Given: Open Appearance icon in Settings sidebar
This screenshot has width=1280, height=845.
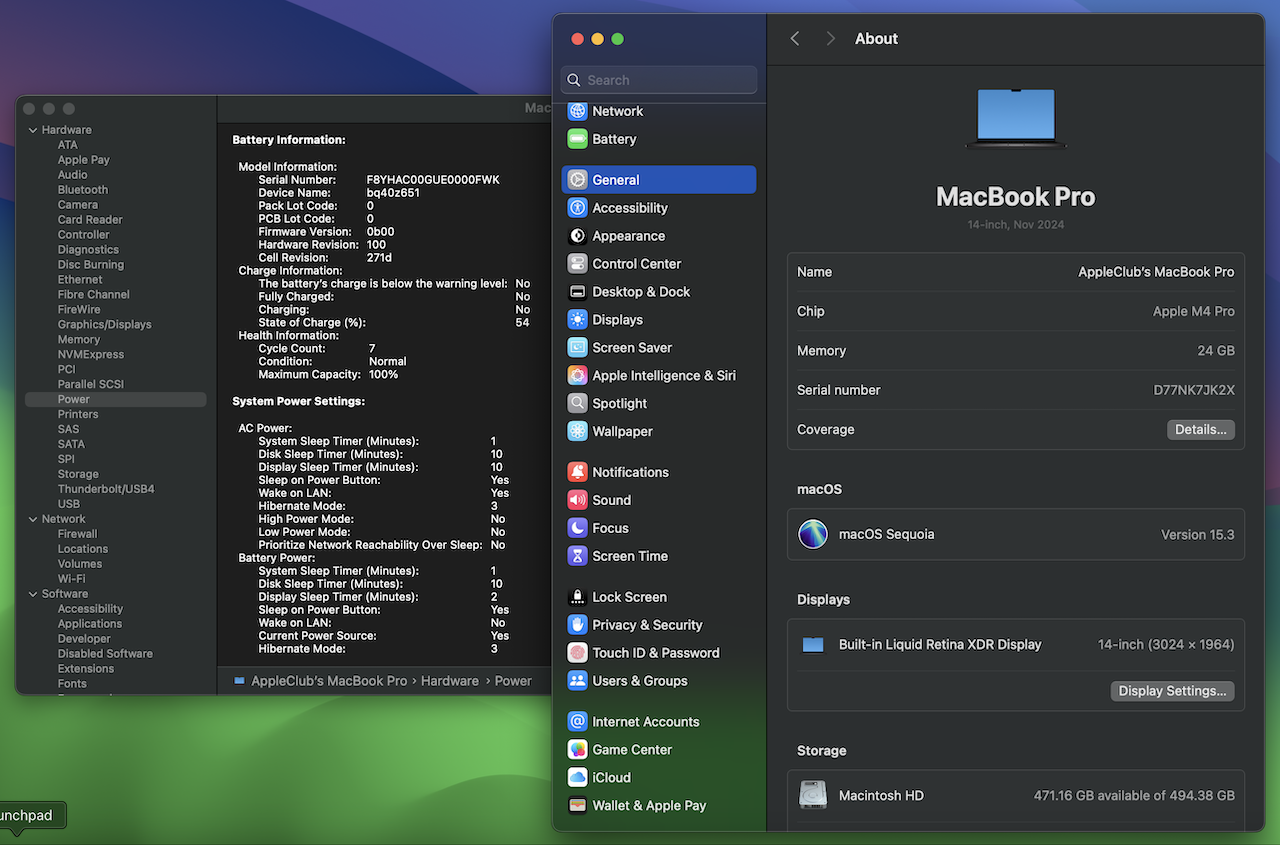Looking at the screenshot, I should [x=577, y=236].
